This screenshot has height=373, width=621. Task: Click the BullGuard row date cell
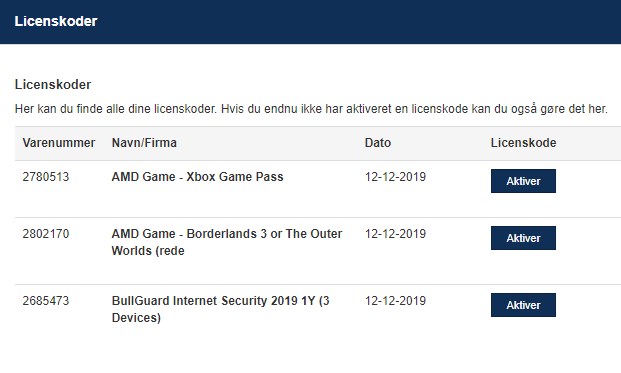click(x=395, y=301)
